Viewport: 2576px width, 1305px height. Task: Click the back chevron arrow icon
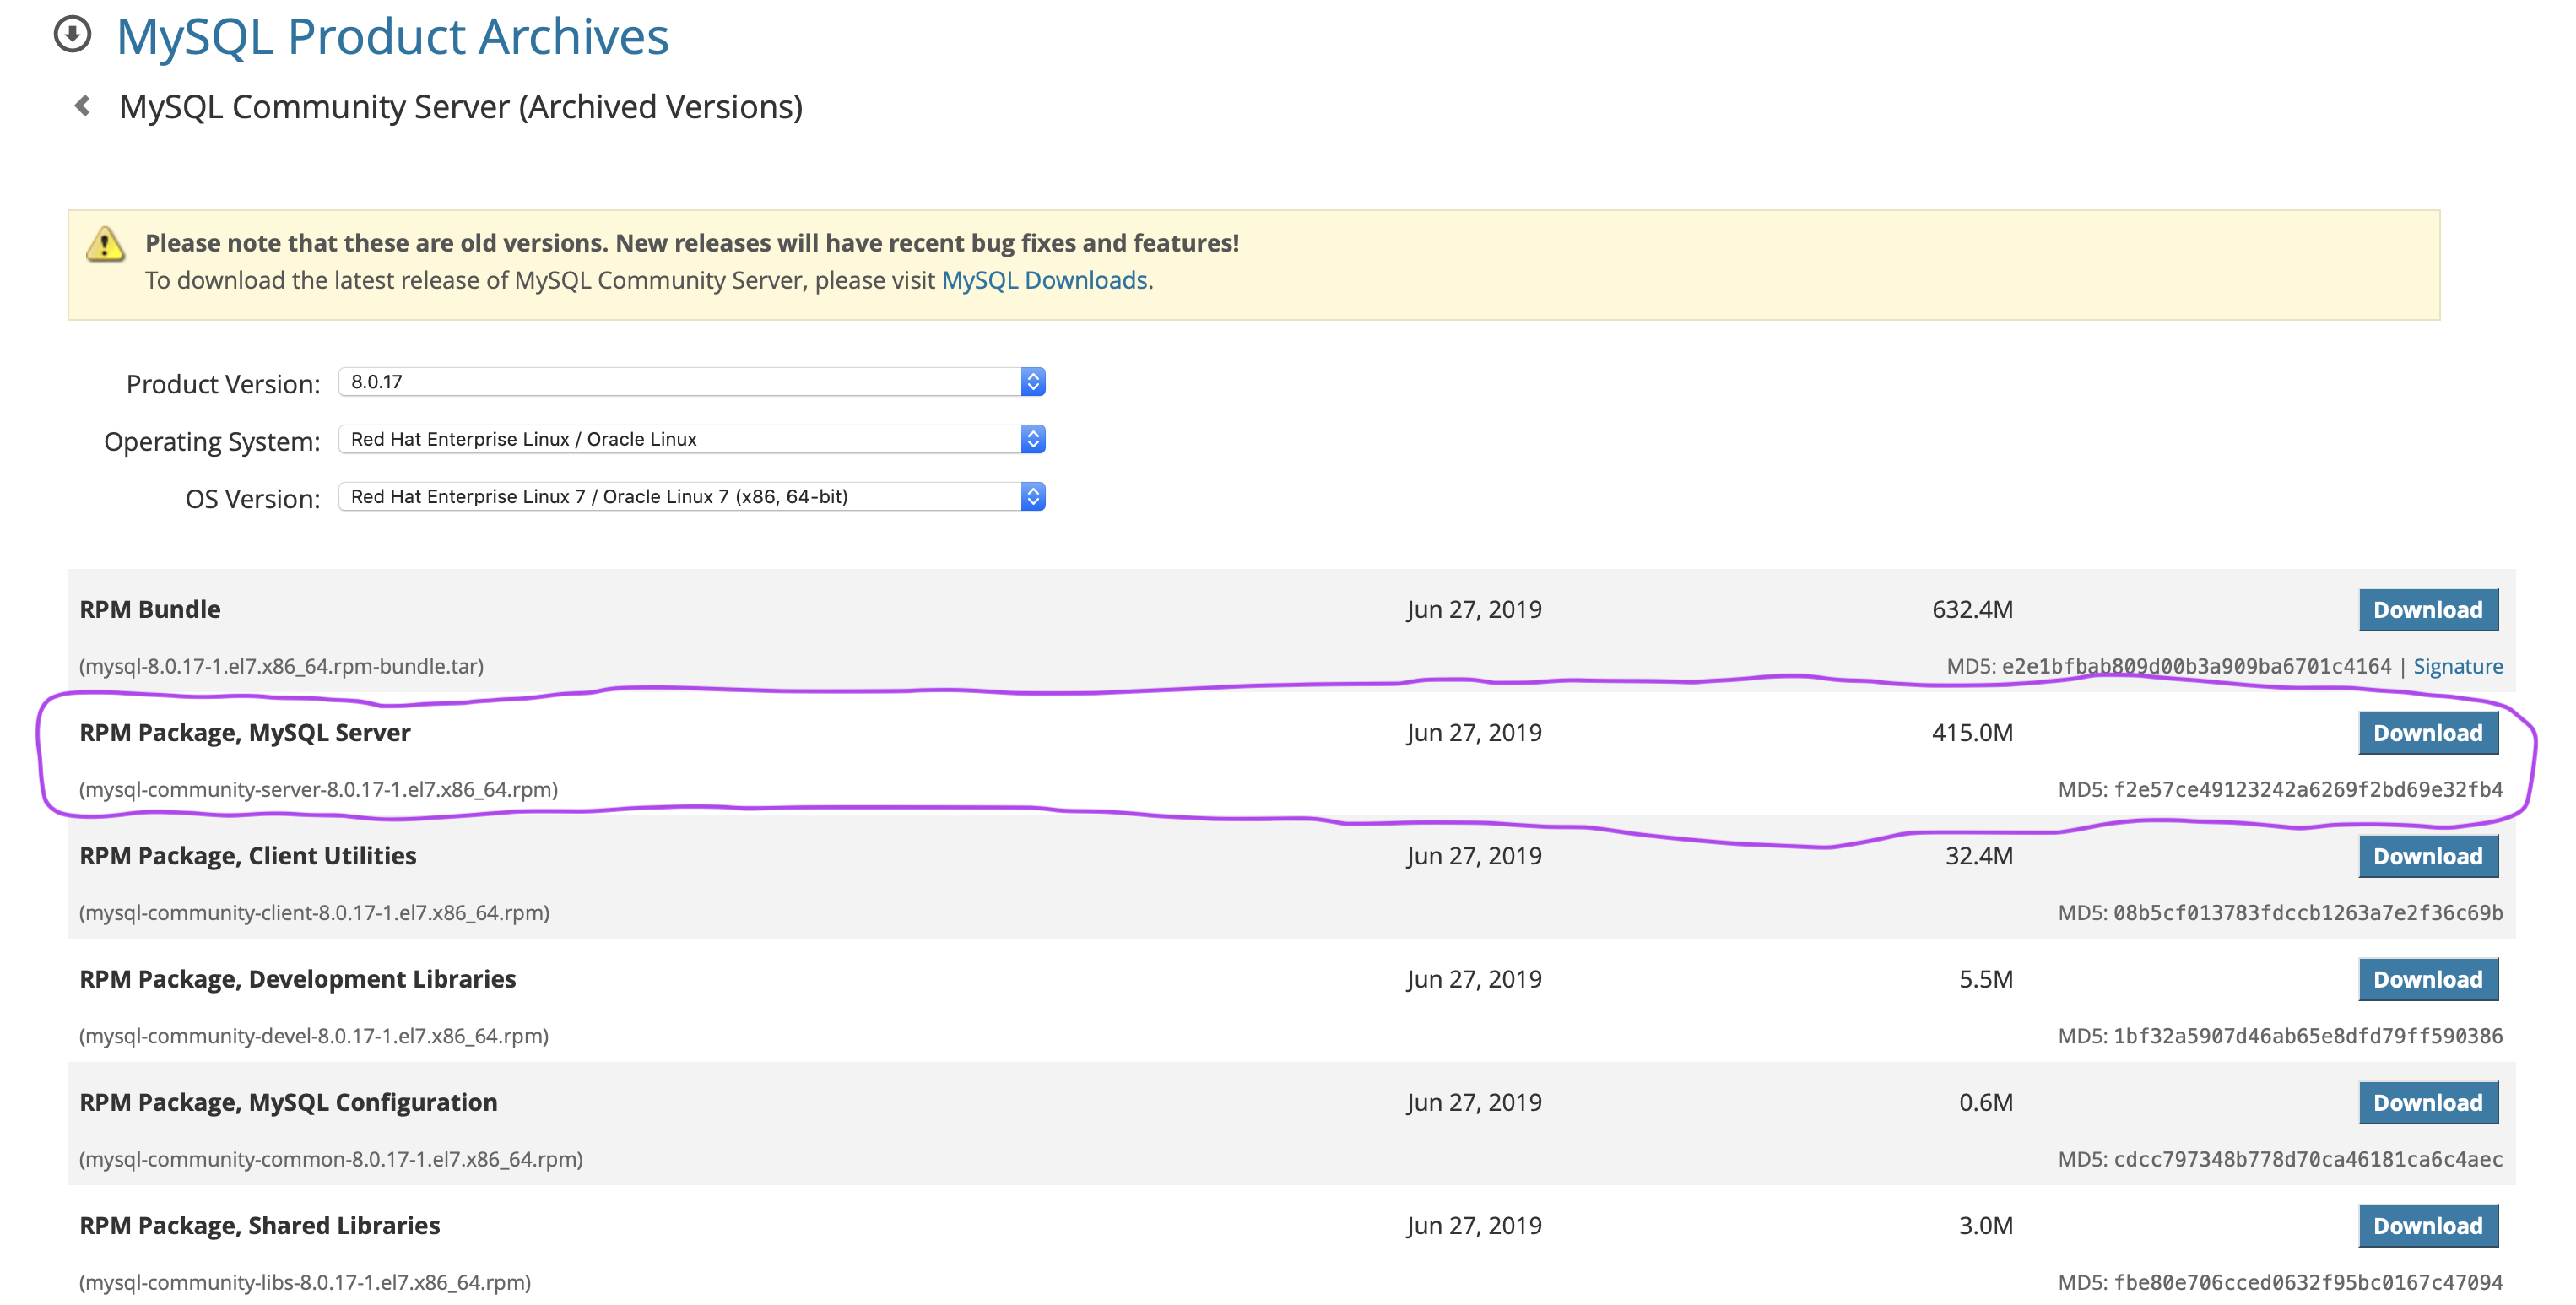click(x=83, y=105)
